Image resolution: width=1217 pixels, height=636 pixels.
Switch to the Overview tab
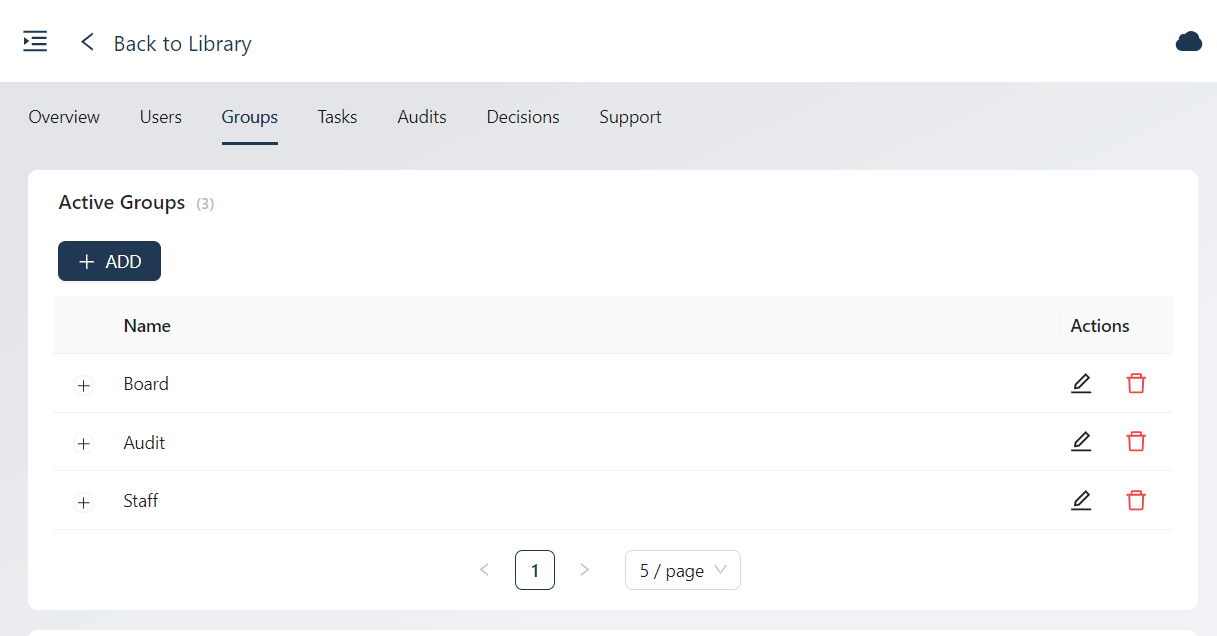(64, 117)
